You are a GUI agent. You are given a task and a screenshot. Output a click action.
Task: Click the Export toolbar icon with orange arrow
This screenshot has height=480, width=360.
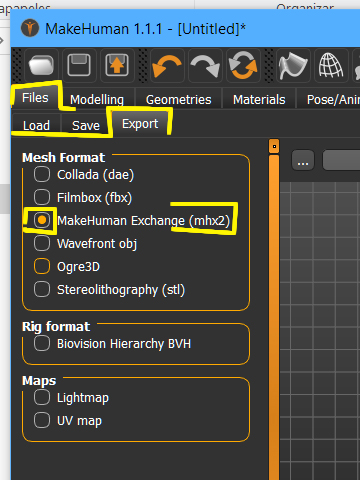pyautogui.click(x=117, y=65)
